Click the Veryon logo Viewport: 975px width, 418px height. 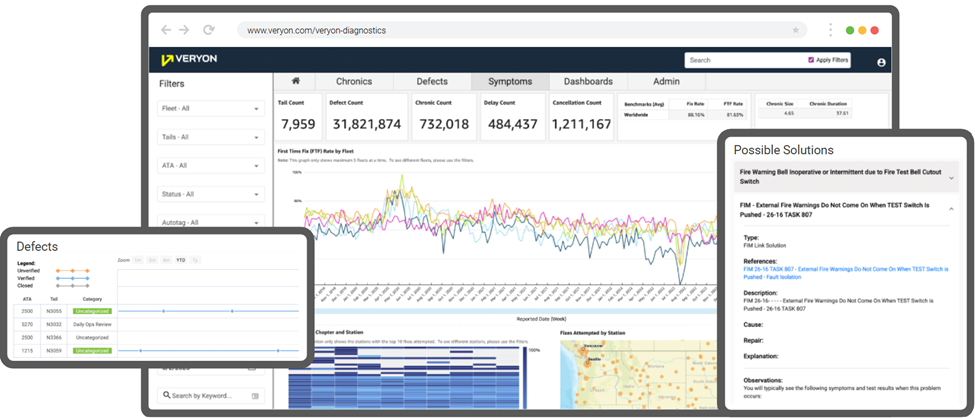click(x=189, y=60)
